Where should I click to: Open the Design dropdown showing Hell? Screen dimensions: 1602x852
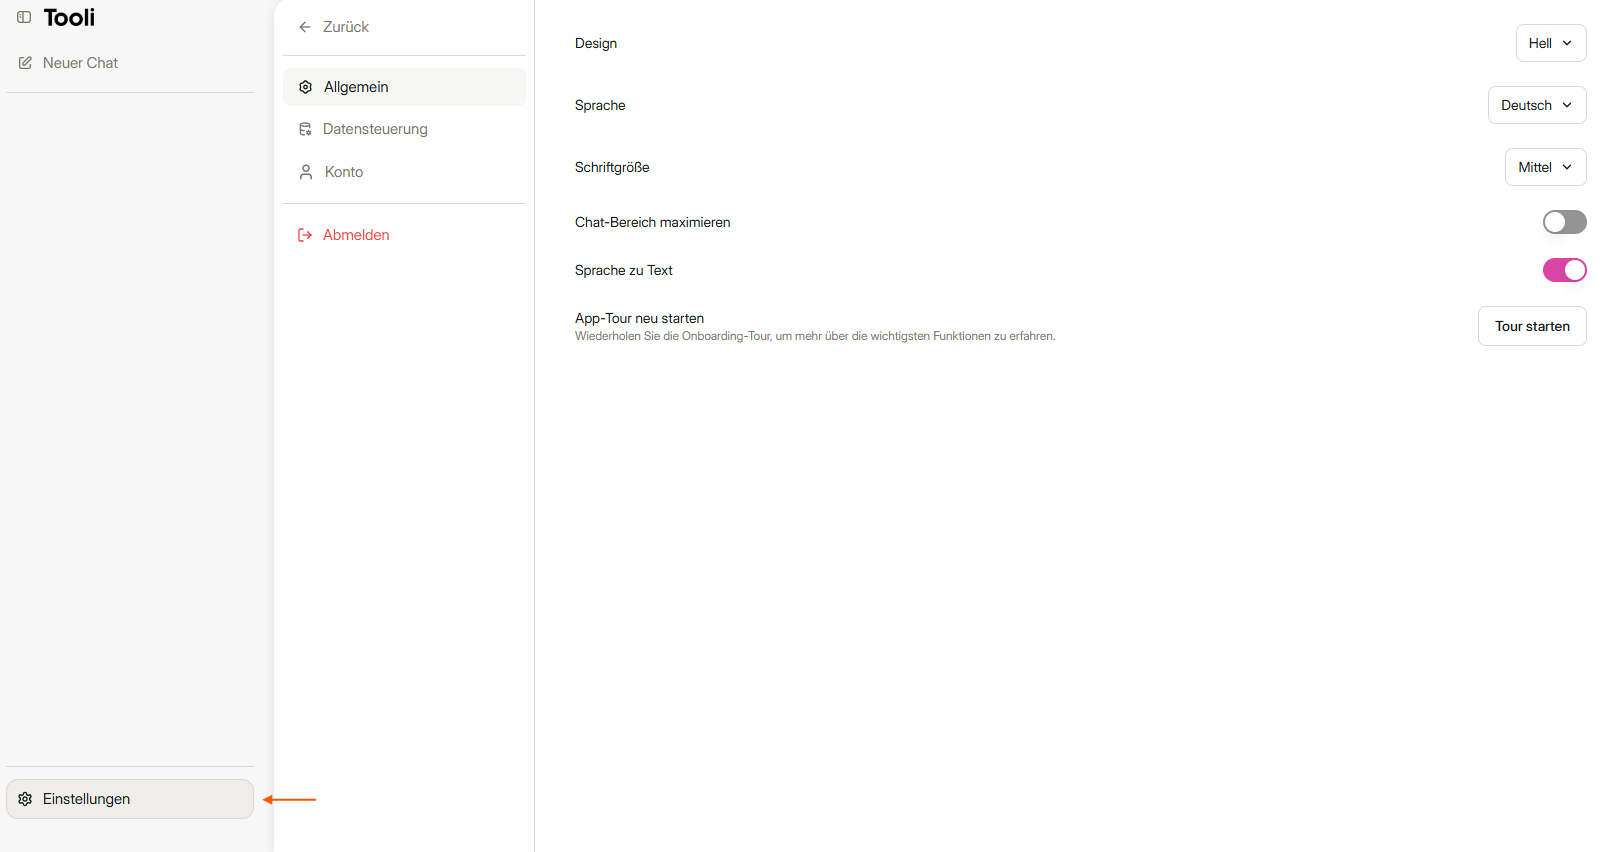pos(1551,43)
